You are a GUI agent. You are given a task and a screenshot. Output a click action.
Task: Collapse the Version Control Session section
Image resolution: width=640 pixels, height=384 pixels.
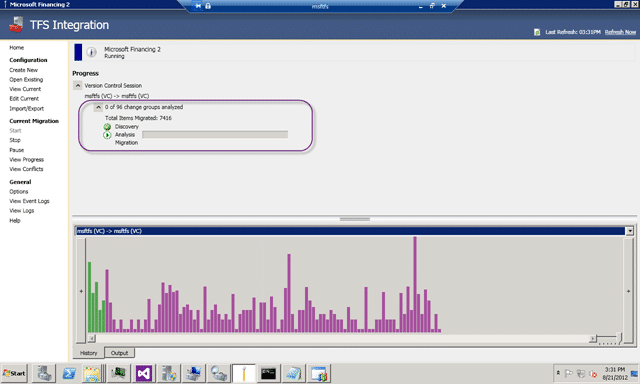(x=78, y=85)
